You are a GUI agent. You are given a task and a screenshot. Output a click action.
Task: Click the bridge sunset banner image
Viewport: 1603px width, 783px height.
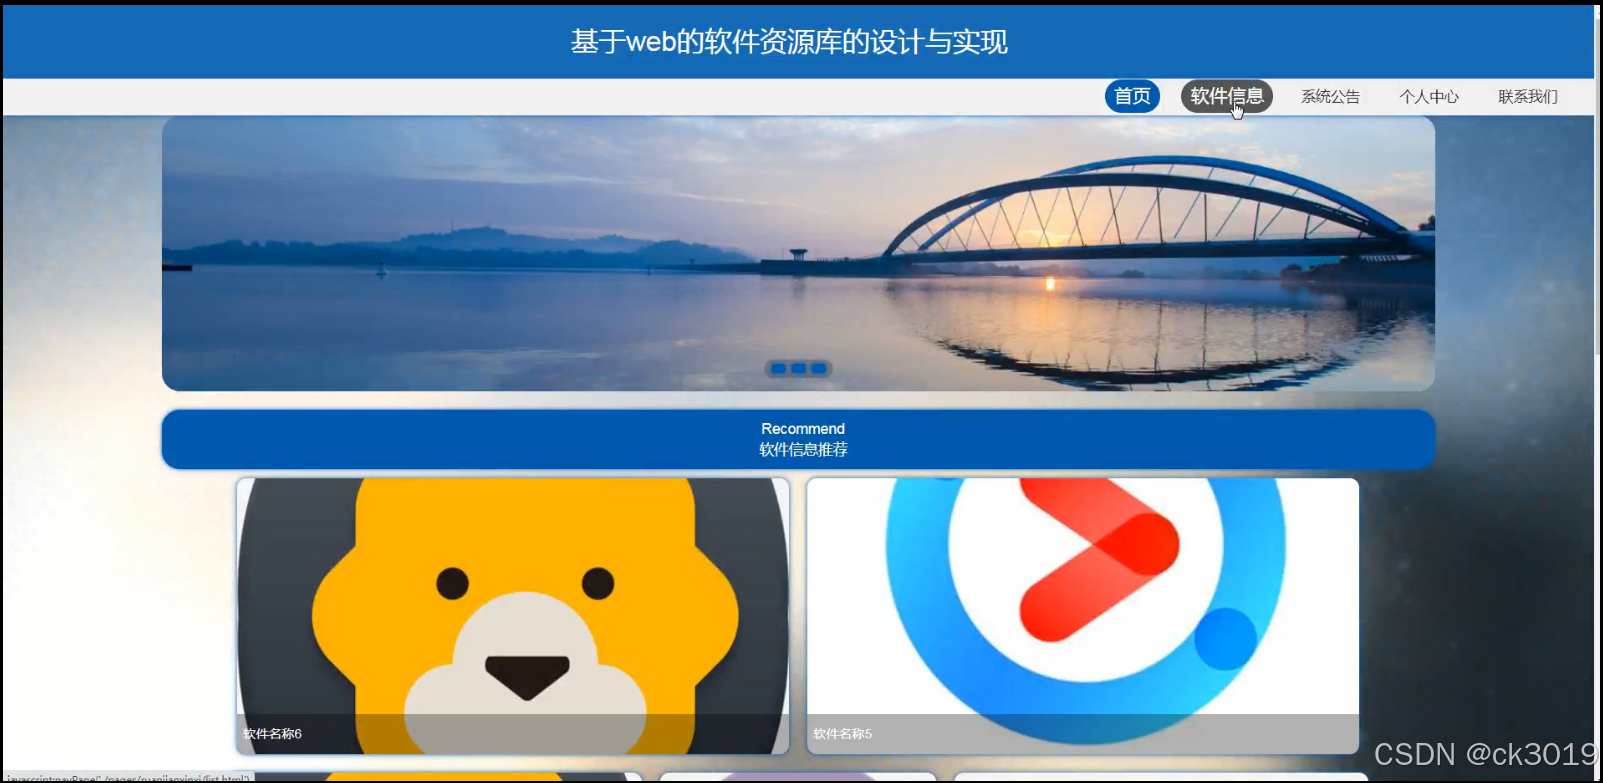coord(798,253)
